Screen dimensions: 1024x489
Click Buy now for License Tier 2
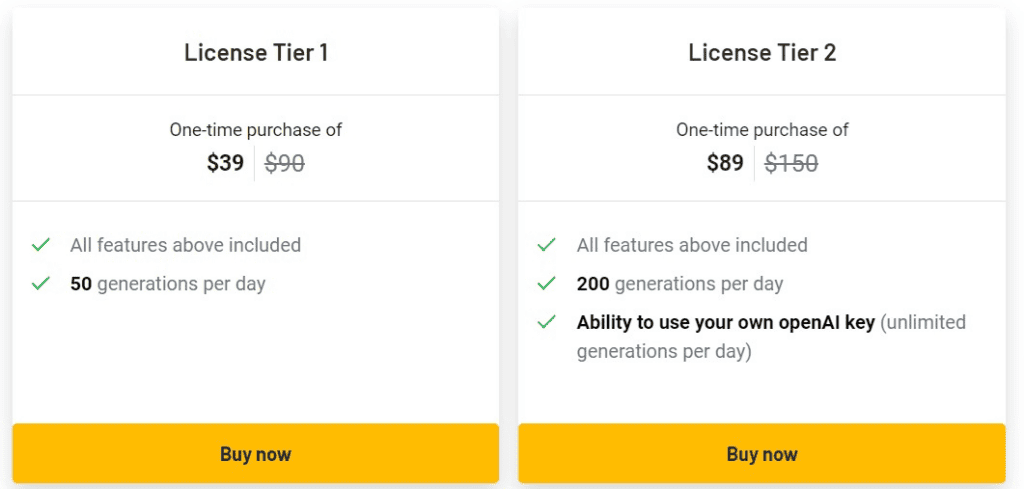(762, 453)
